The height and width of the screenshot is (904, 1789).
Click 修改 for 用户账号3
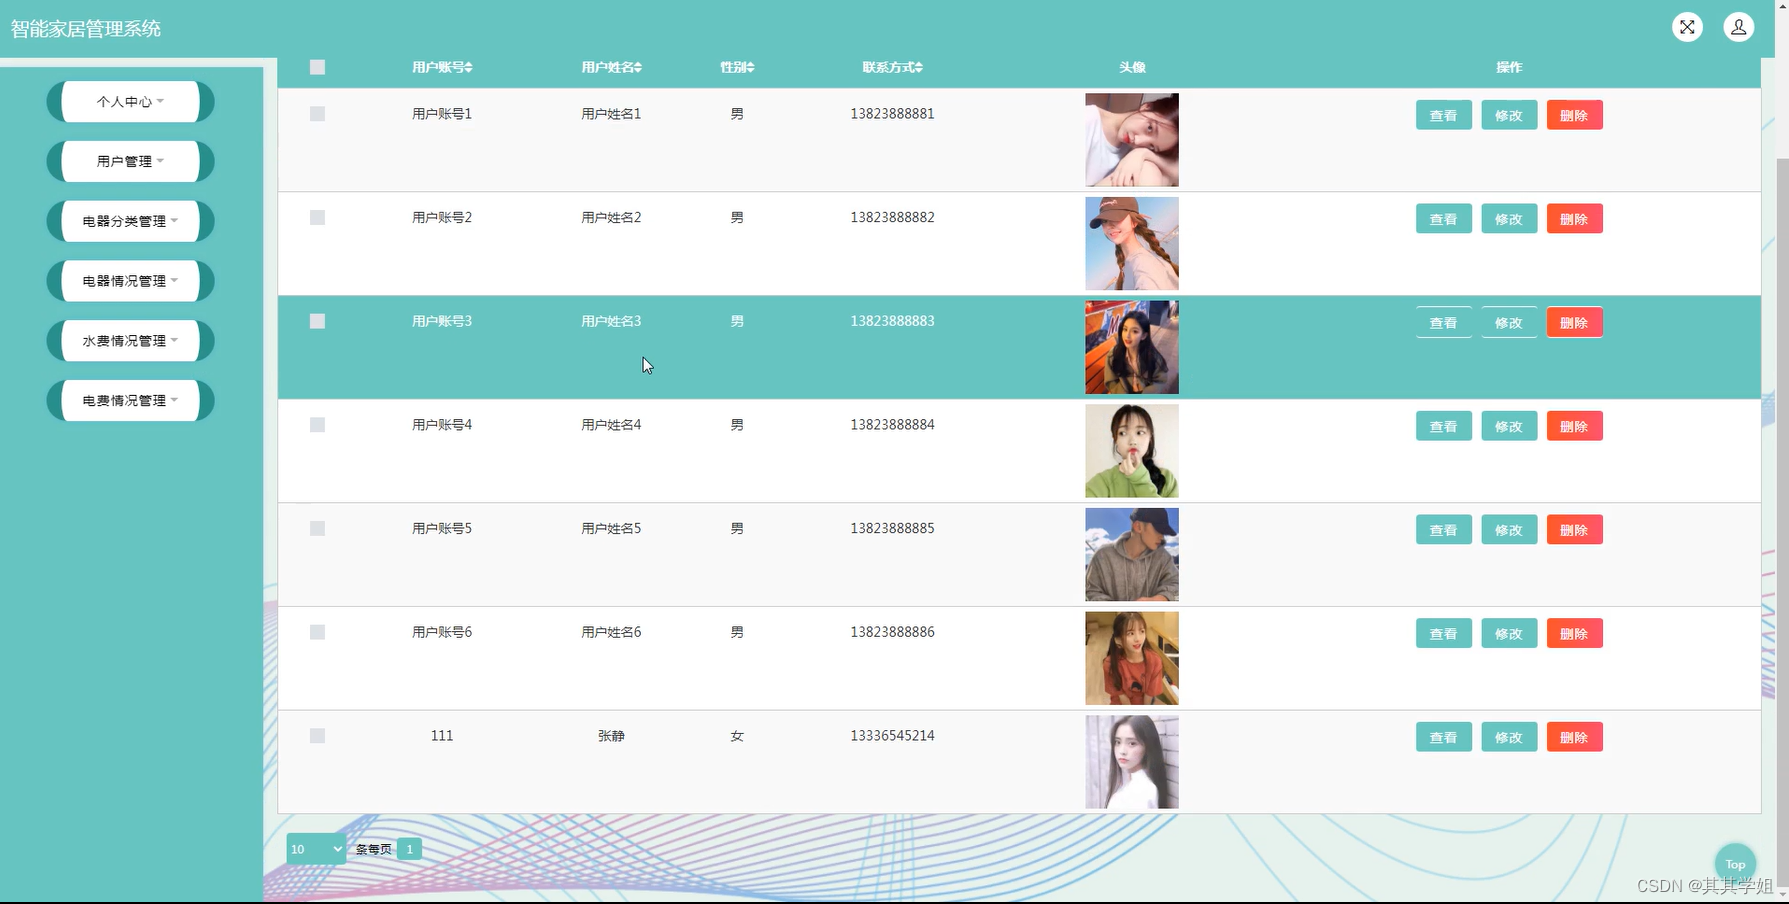[1508, 322]
